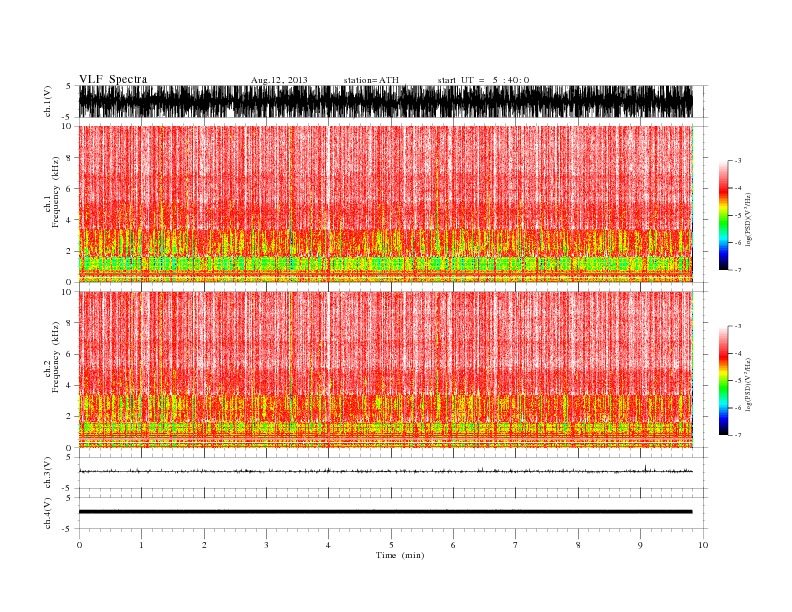Click the 'Time (min)' axis label
792x612 pixels.
pyautogui.click(x=400, y=555)
